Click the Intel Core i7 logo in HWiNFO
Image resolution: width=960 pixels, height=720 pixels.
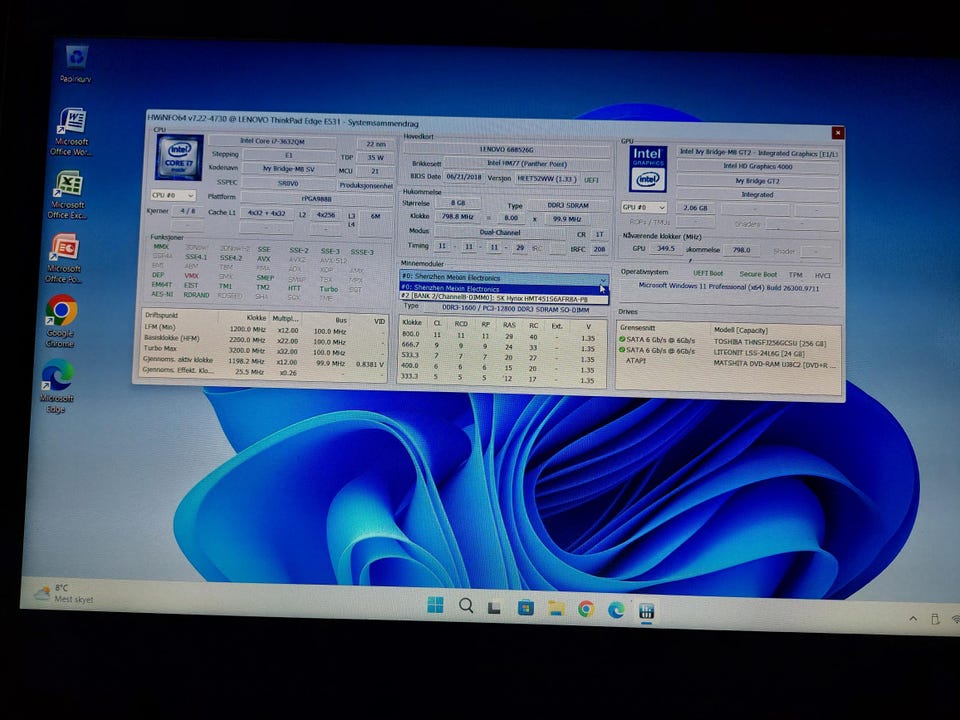[x=179, y=157]
